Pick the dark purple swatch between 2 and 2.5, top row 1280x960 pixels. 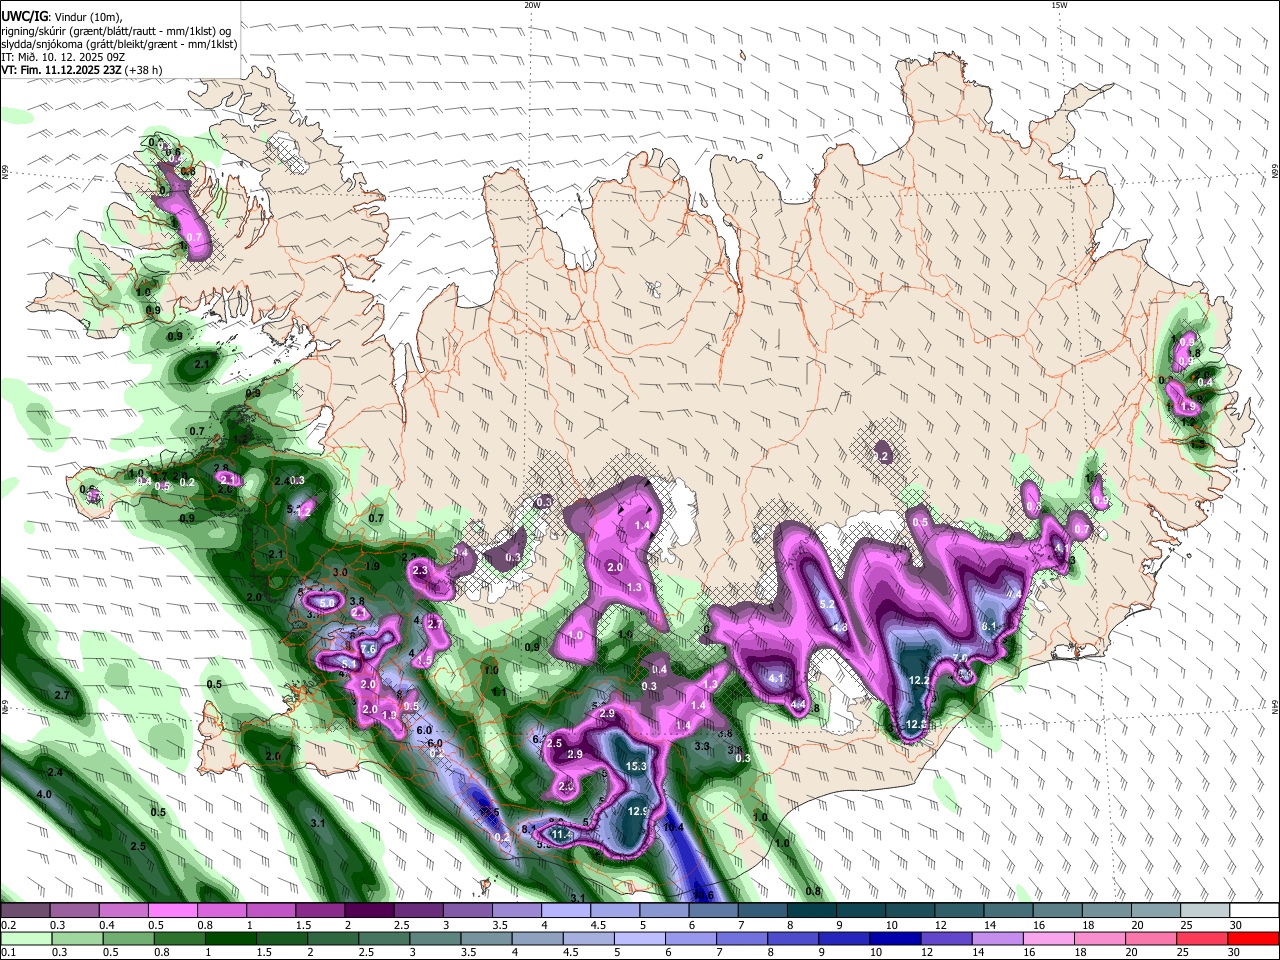[369, 911]
